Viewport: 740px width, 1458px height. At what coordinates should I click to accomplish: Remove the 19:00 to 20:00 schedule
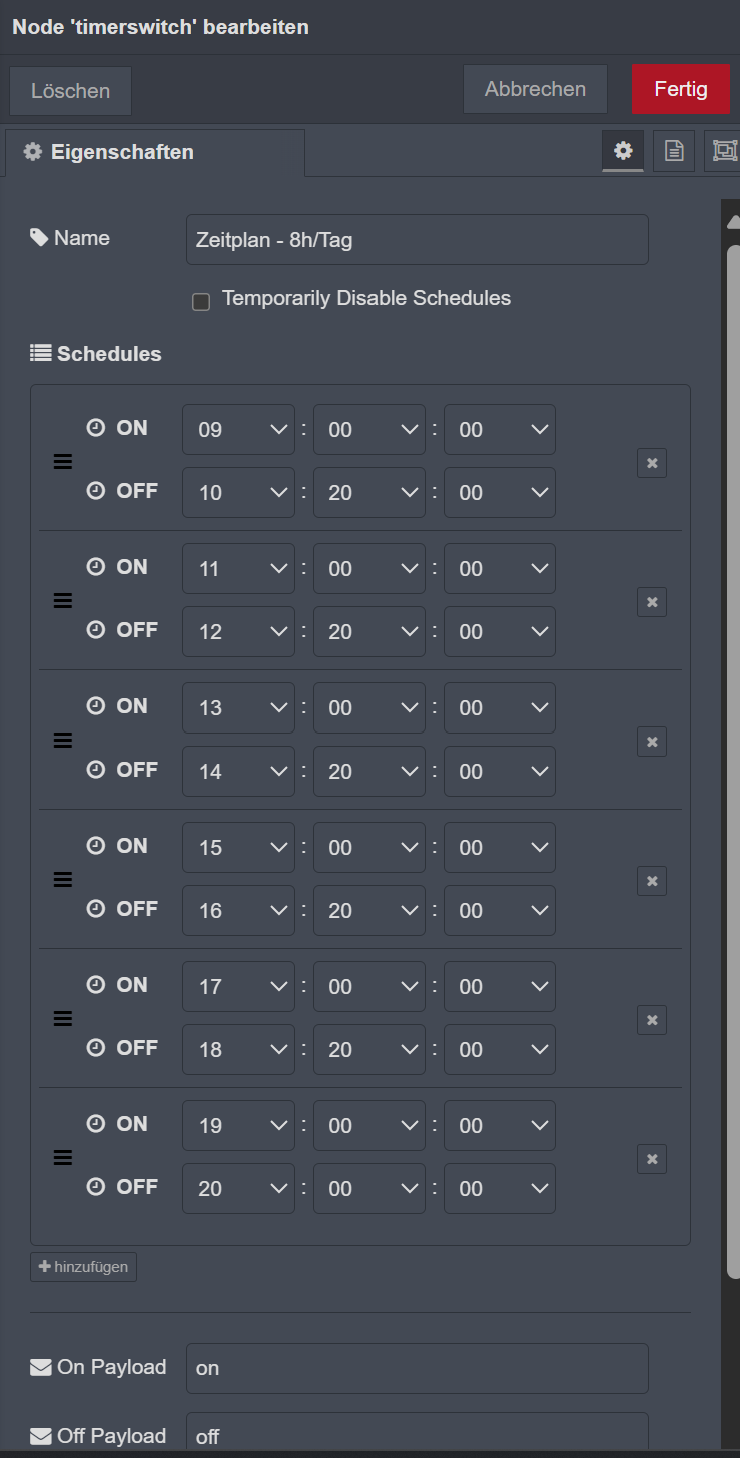652,1159
